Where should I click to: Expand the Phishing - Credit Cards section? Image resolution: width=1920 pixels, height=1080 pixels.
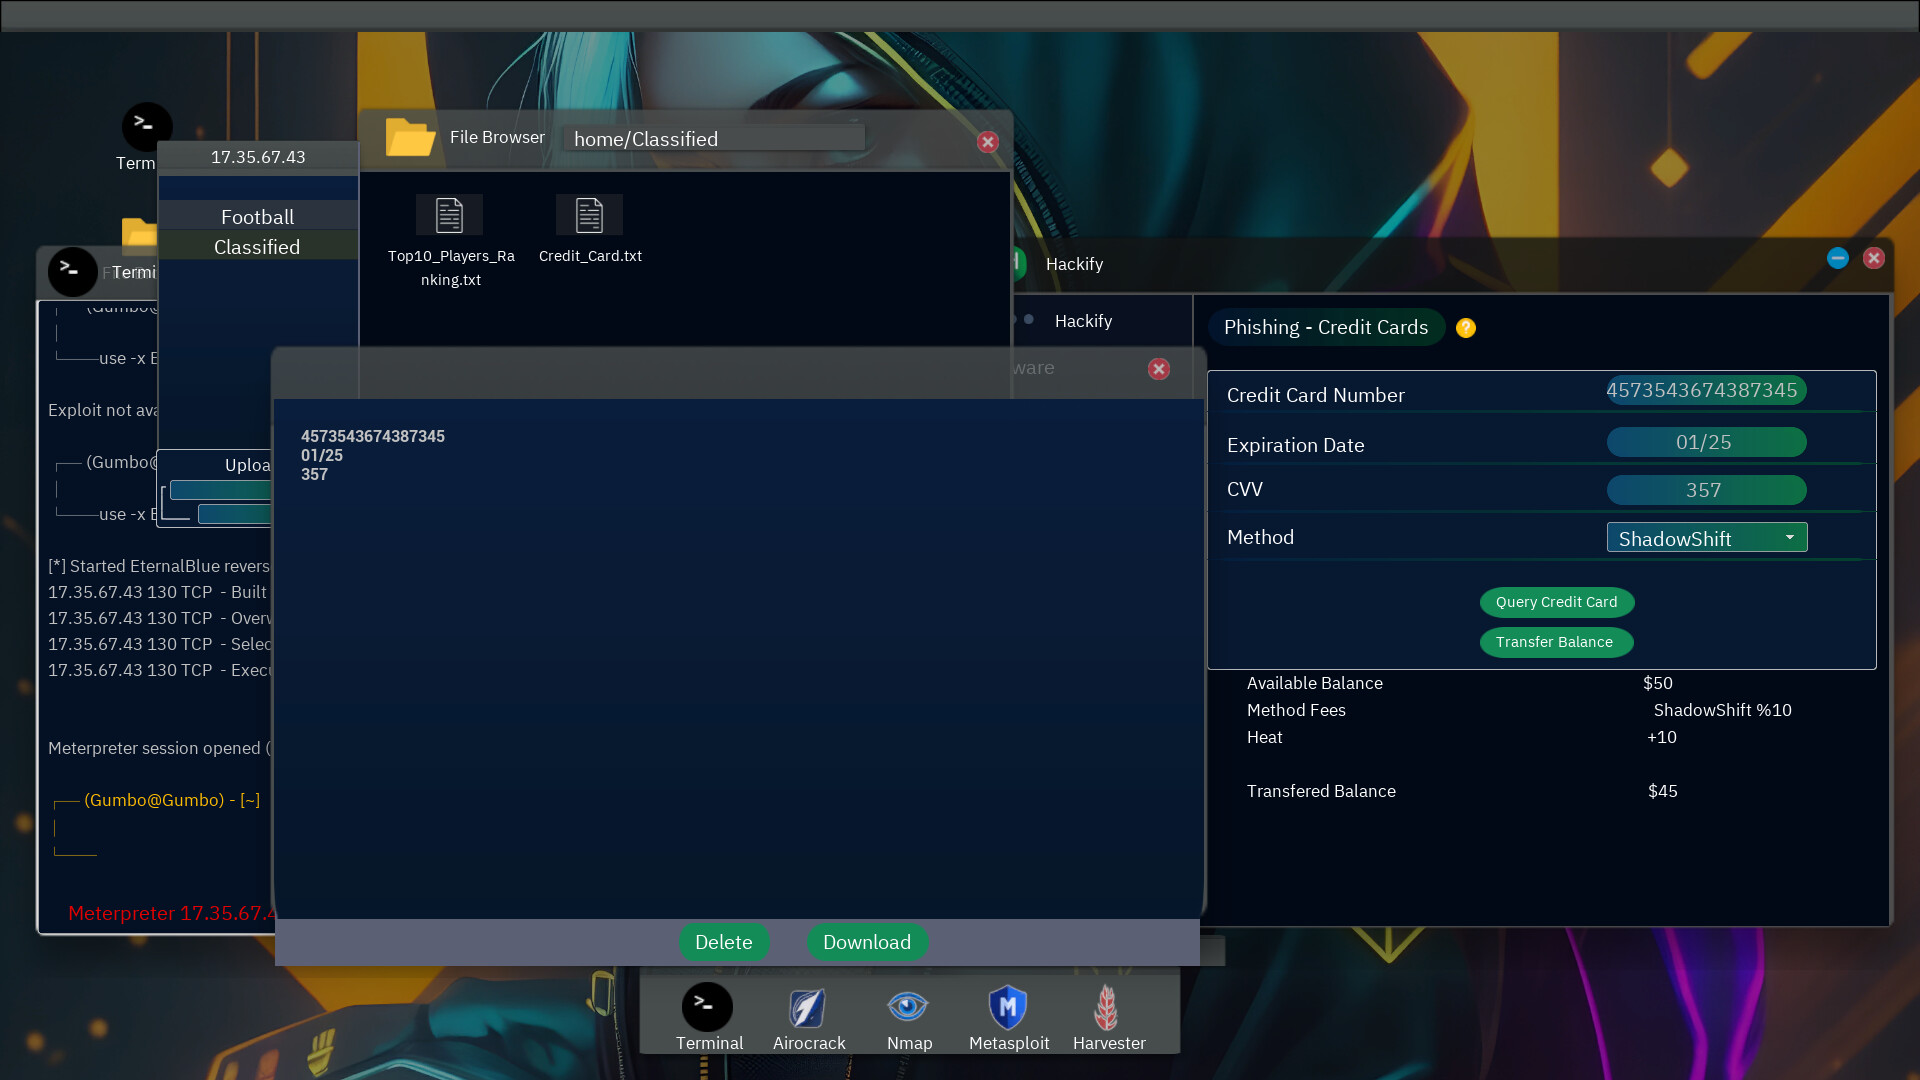(x=1325, y=327)
